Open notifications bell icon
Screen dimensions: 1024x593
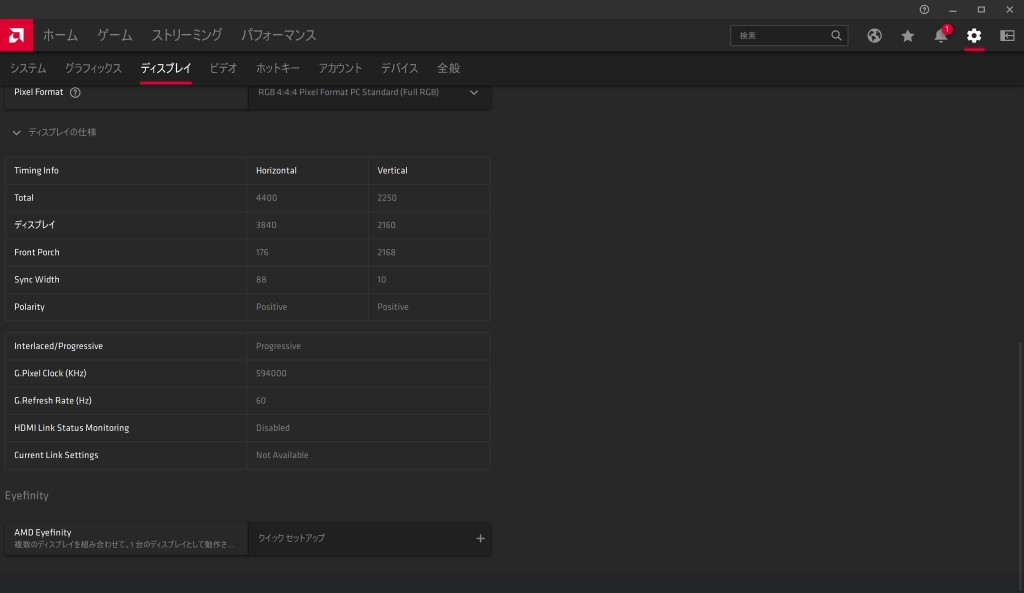point(941,35)
